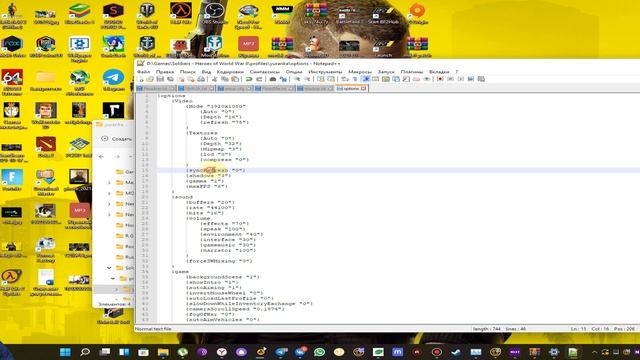Select the options document tab
The image size is (640, 360).
tap(351, 88)
